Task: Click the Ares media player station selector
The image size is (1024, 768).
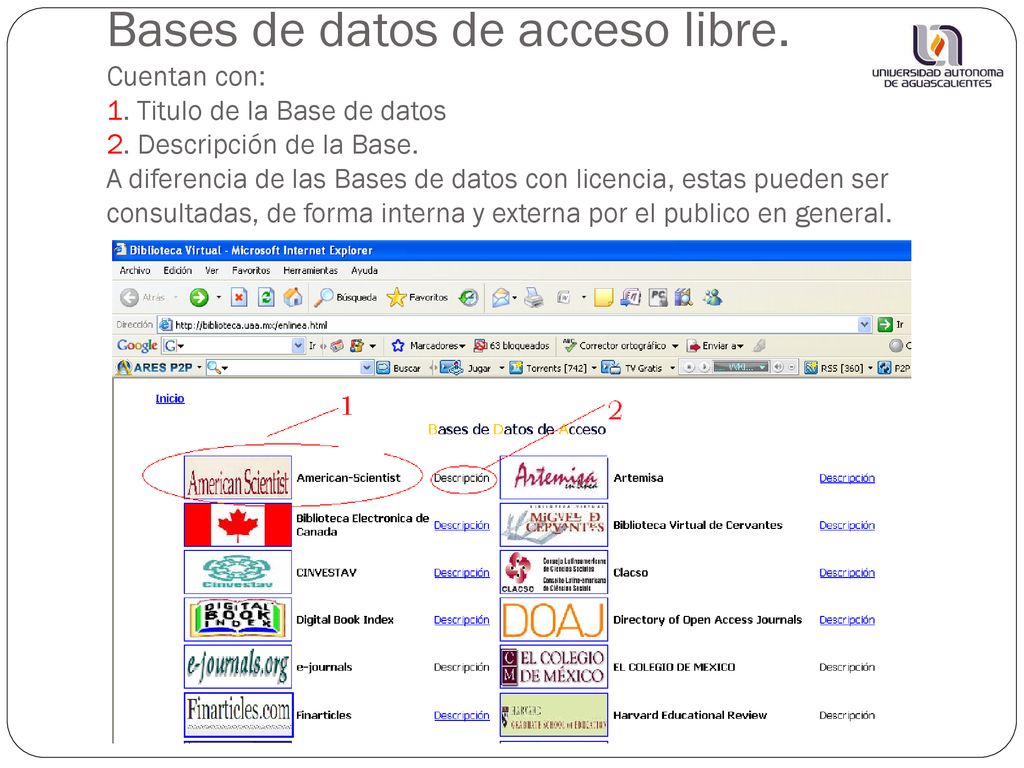Action: point(741,368)
